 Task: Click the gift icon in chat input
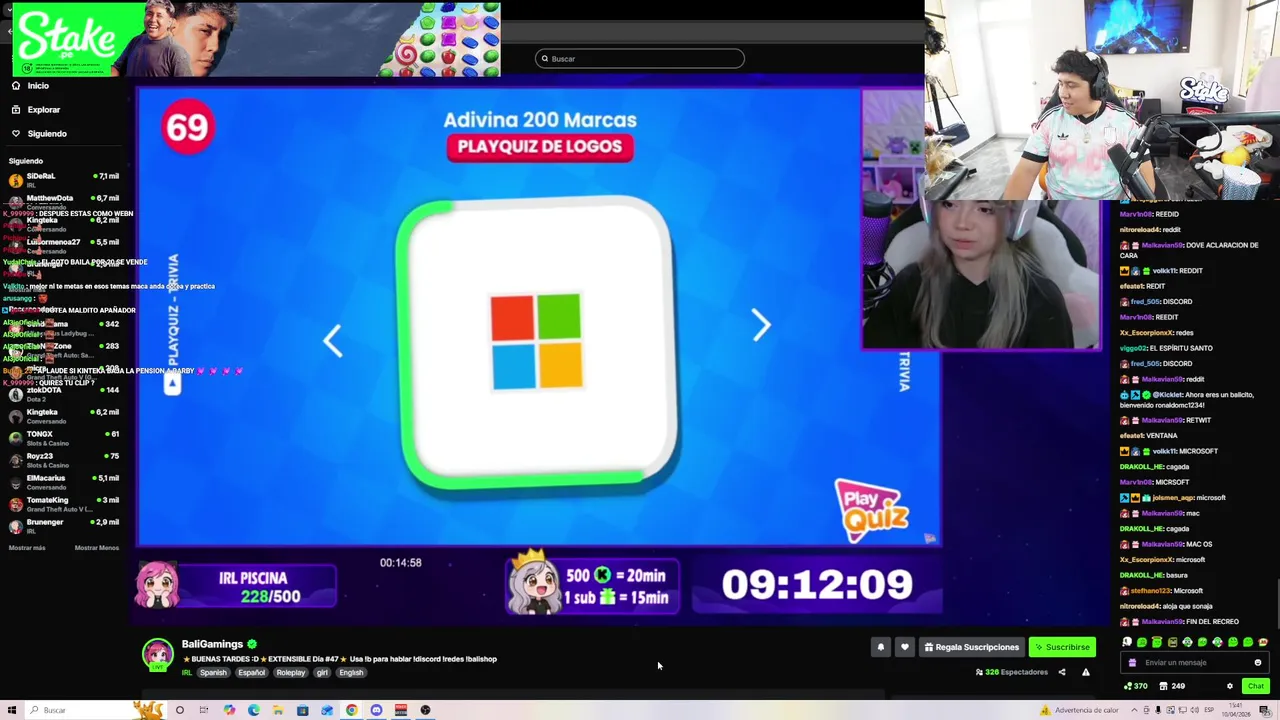(x=1133, y=663)
